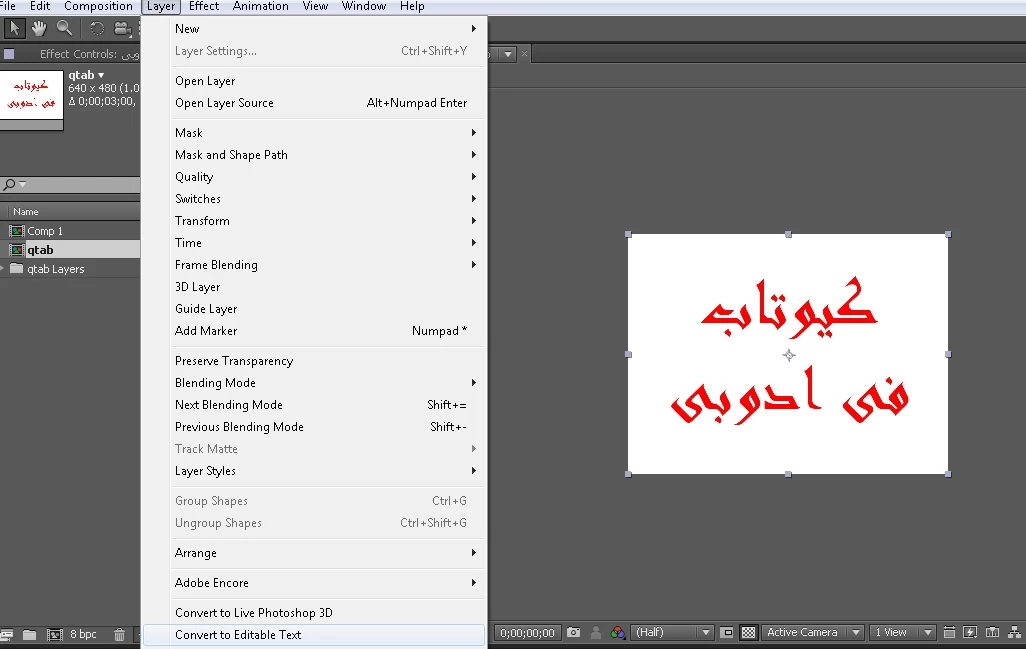
Task: Open the viewer tab dropdown arrow
Action: coord(508,54)
